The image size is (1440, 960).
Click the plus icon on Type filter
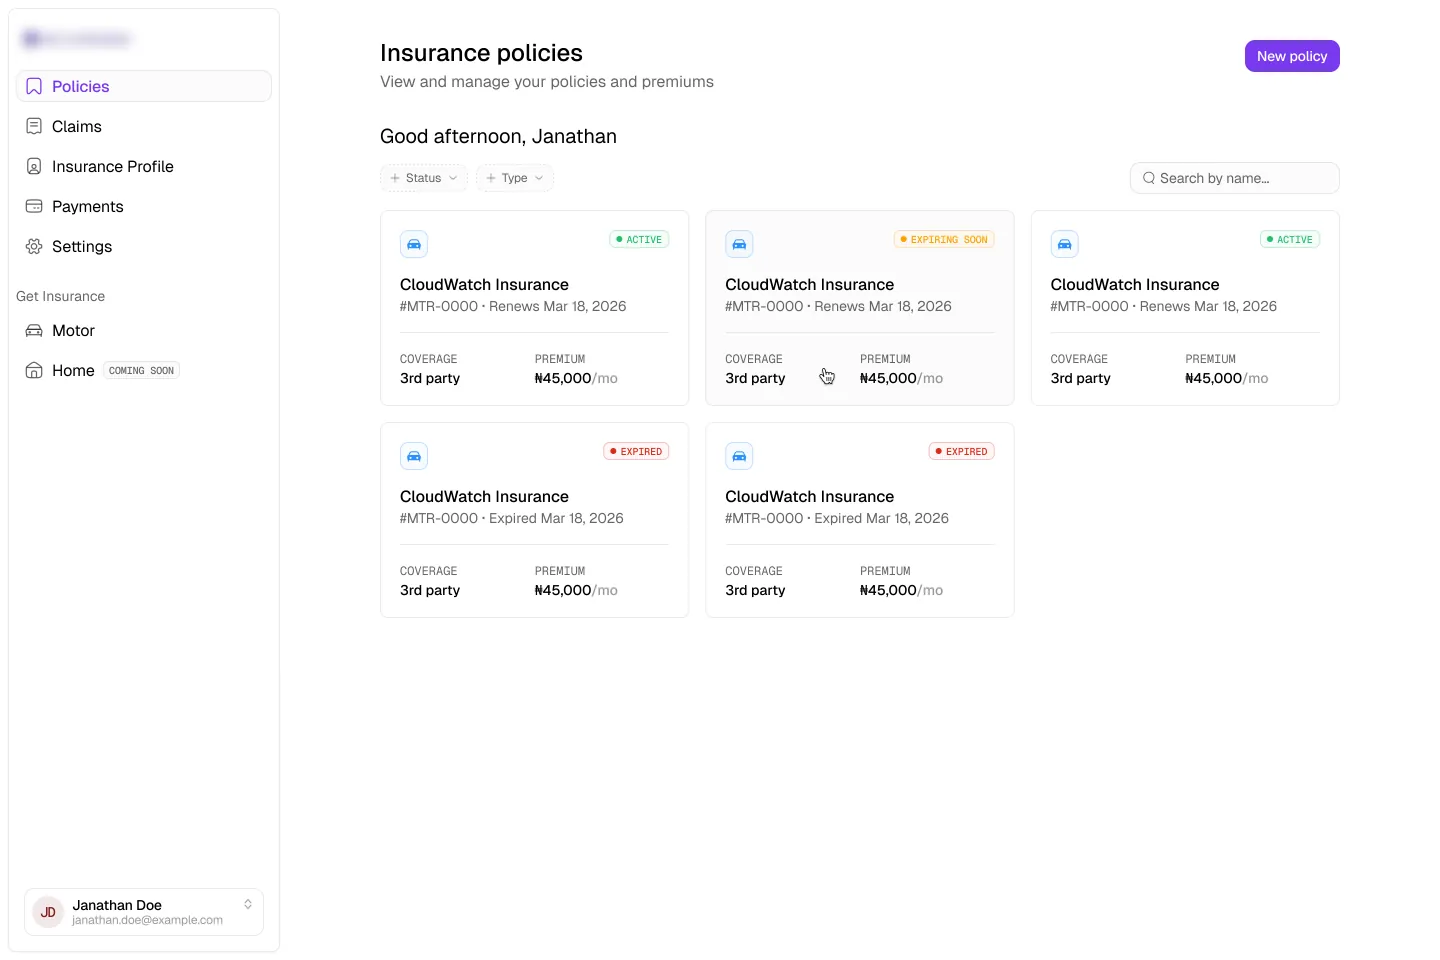pos(491,178)
